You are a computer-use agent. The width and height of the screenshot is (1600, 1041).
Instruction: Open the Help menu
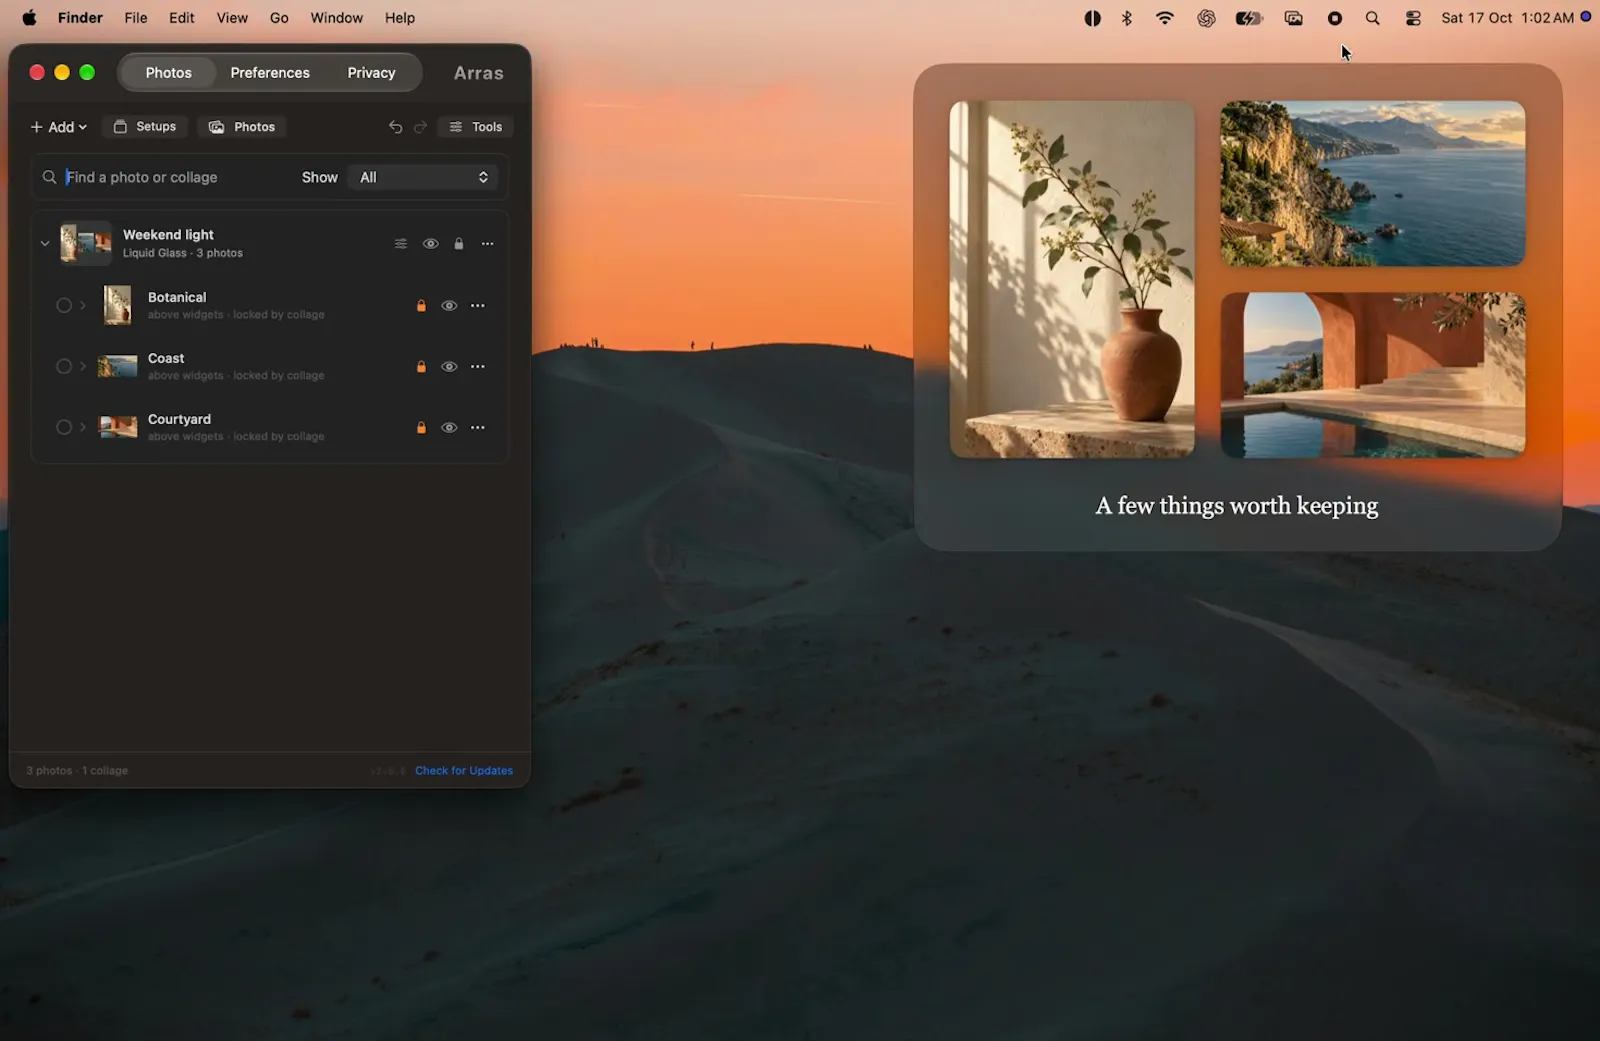[400, 18]
